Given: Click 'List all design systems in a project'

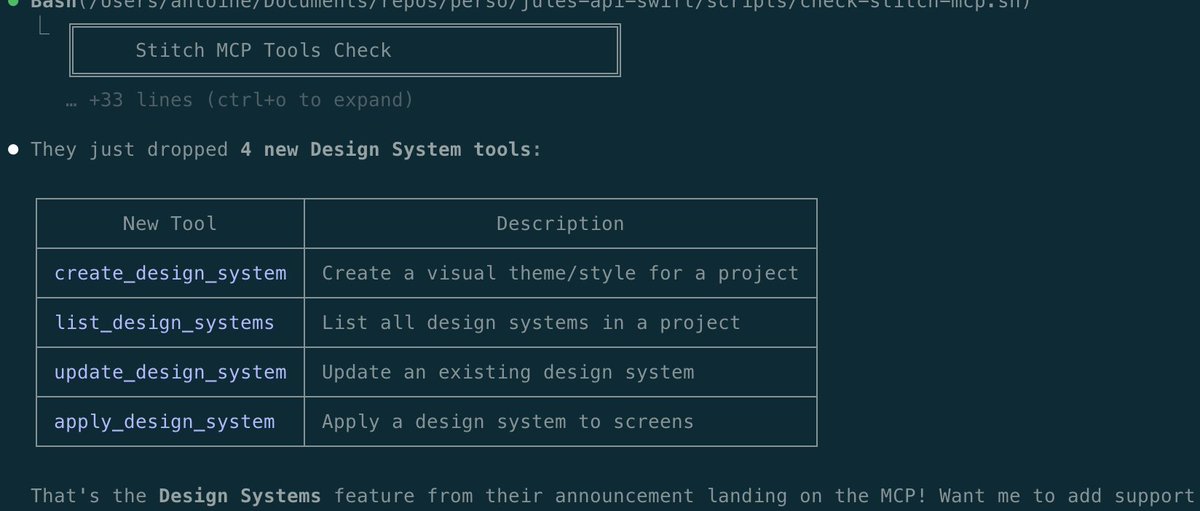Looking at the screenshot, I should [531, 323].
